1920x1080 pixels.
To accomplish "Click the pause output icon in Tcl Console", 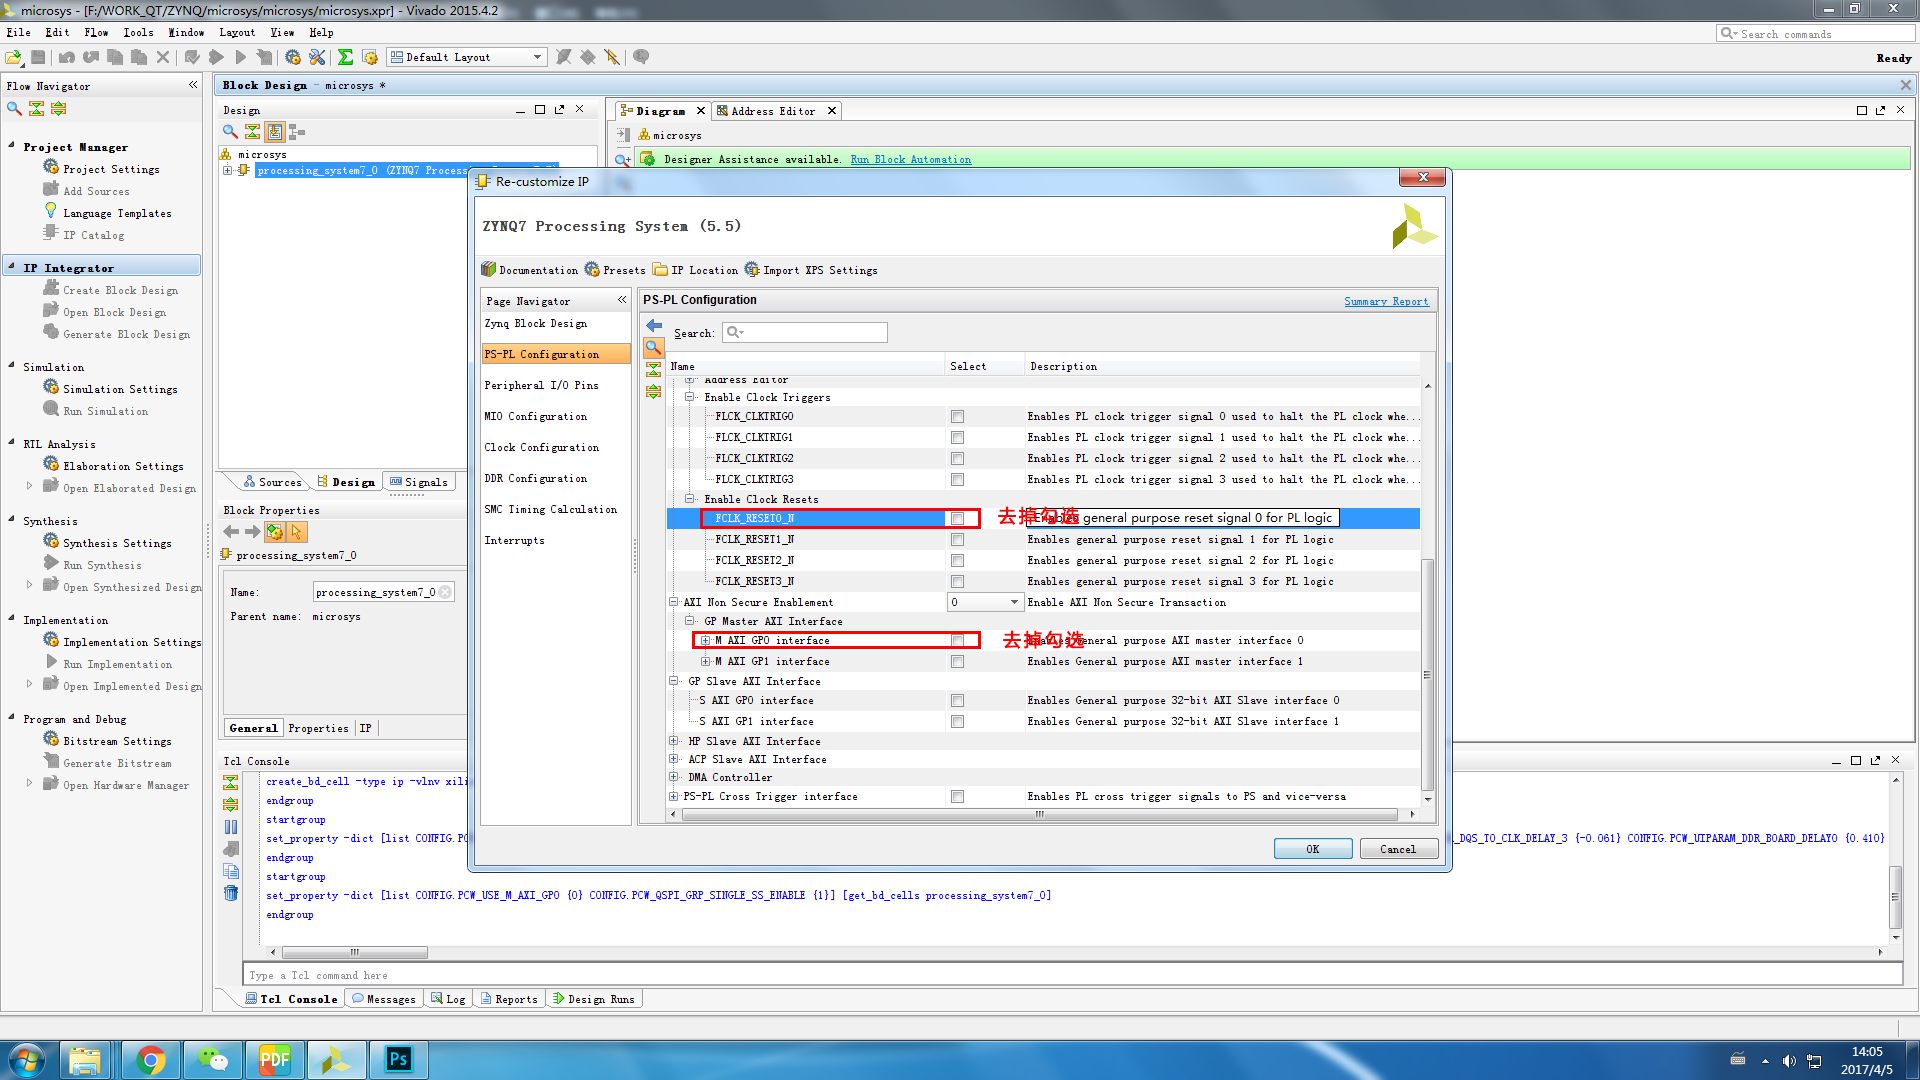I will point(231,827).
